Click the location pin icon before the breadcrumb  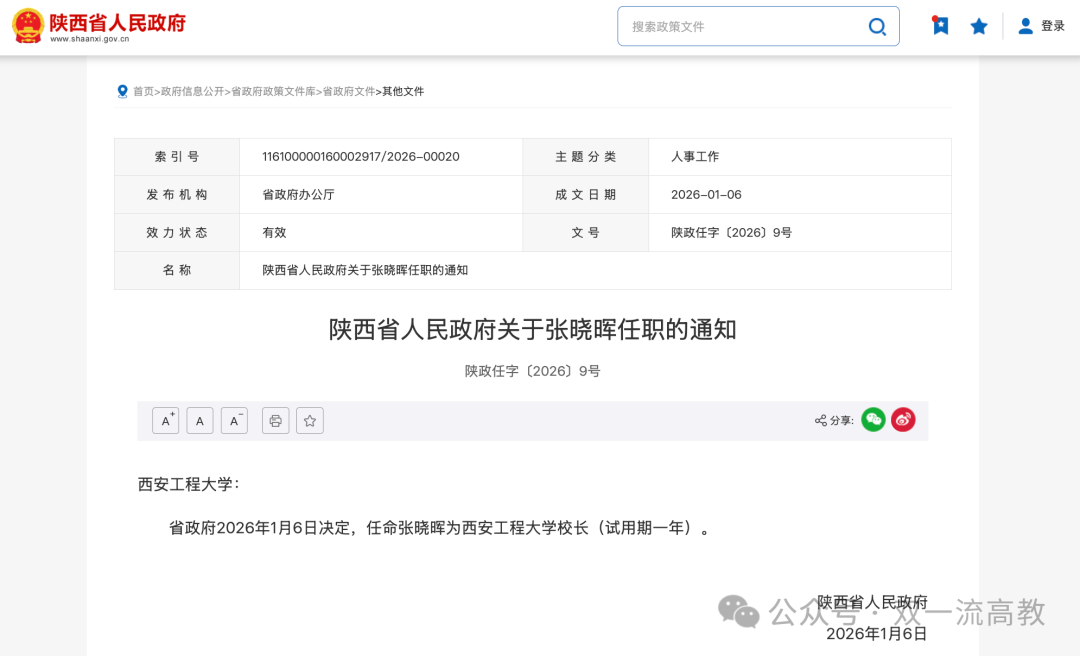[x=120, y=91]
